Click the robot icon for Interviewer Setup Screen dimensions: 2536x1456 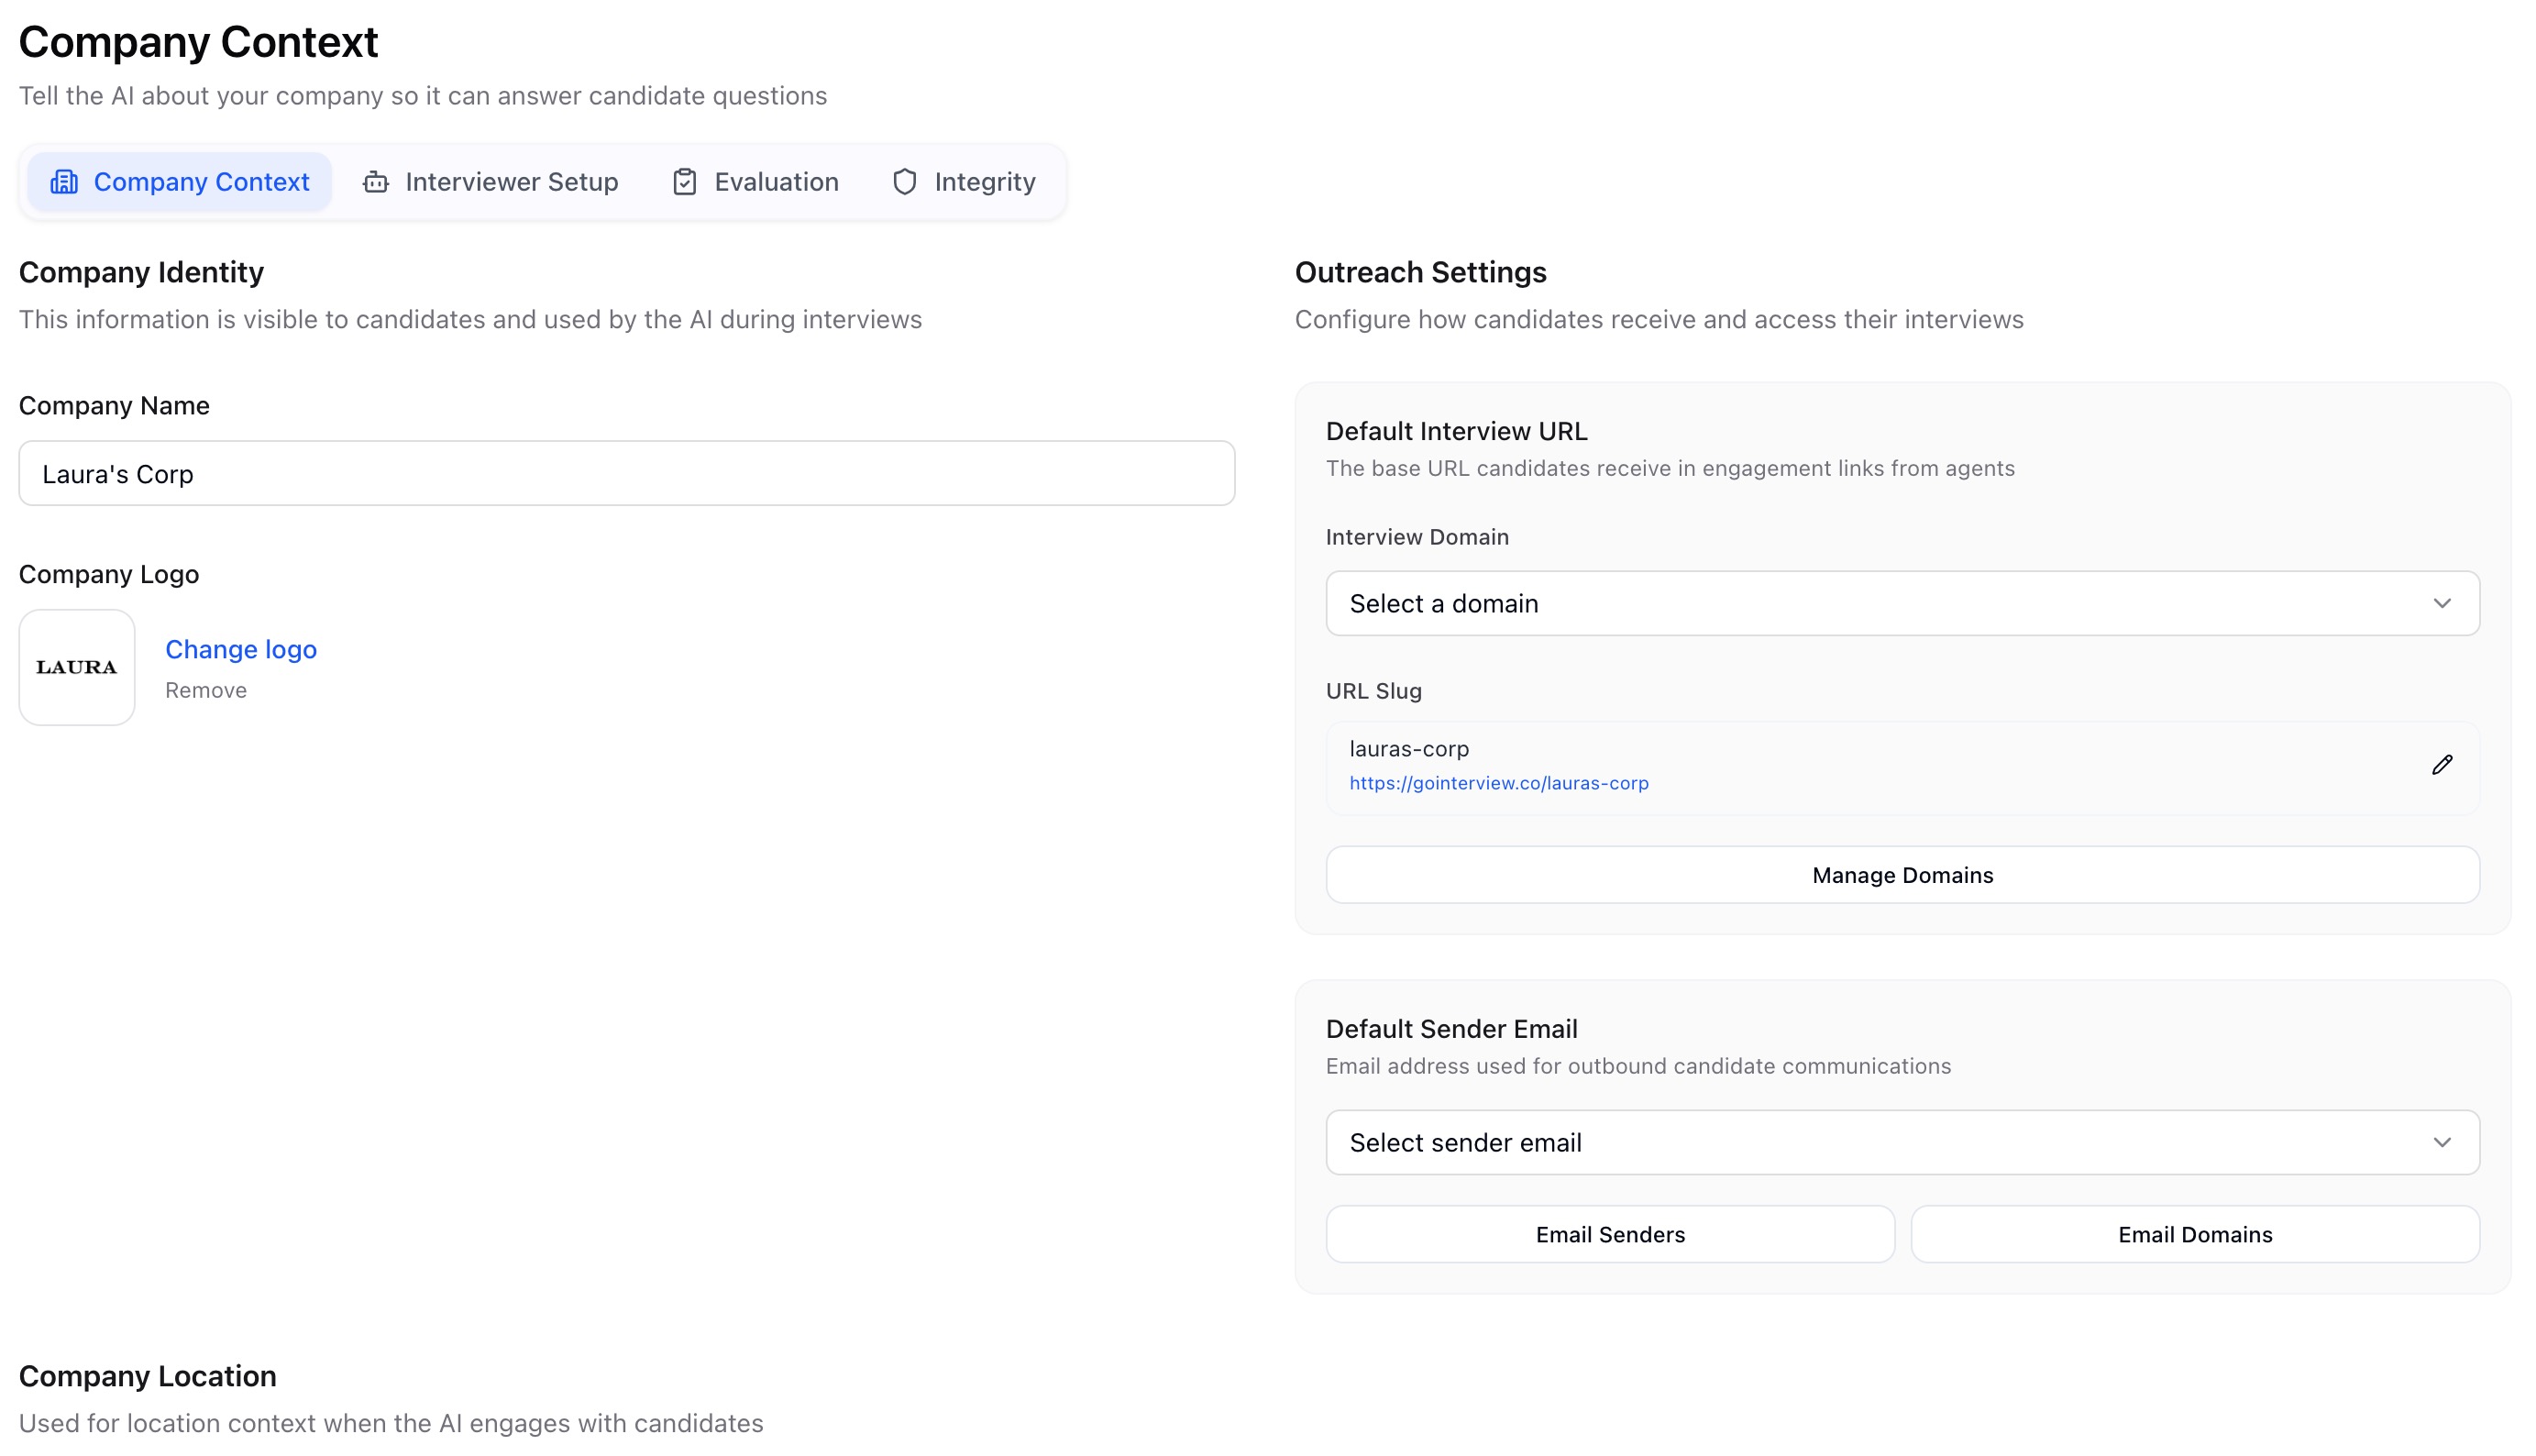click(376, 182)
